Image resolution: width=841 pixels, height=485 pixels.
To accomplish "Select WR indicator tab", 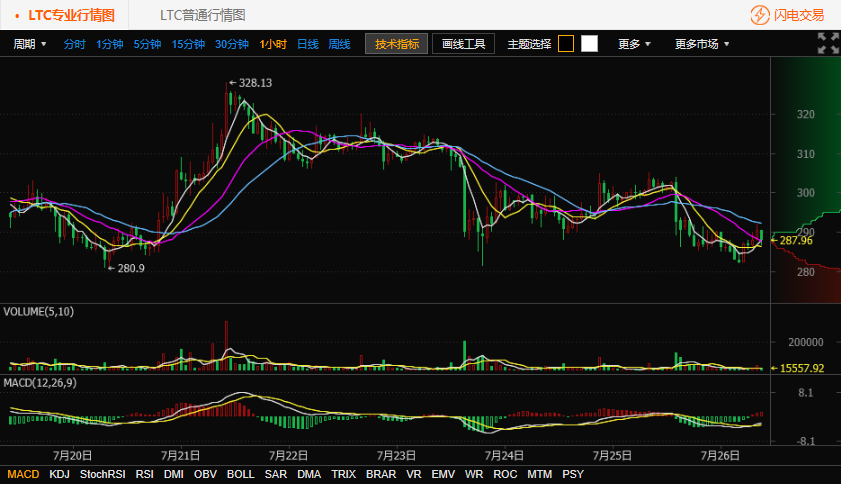I will coord(474,474).
